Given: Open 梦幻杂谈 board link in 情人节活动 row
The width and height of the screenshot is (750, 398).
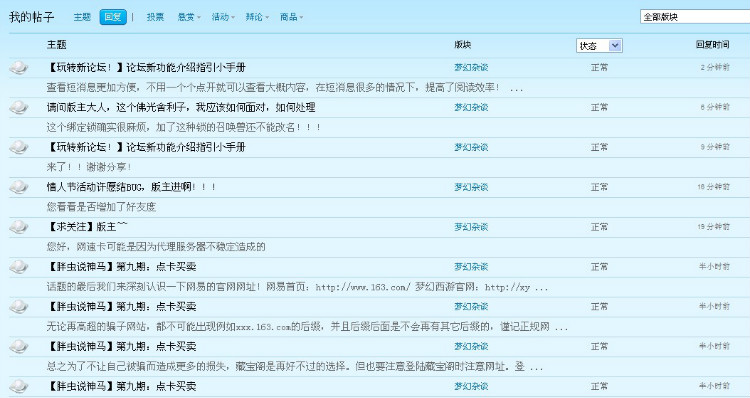Looking at the screenshot, I should pos(471,187).
